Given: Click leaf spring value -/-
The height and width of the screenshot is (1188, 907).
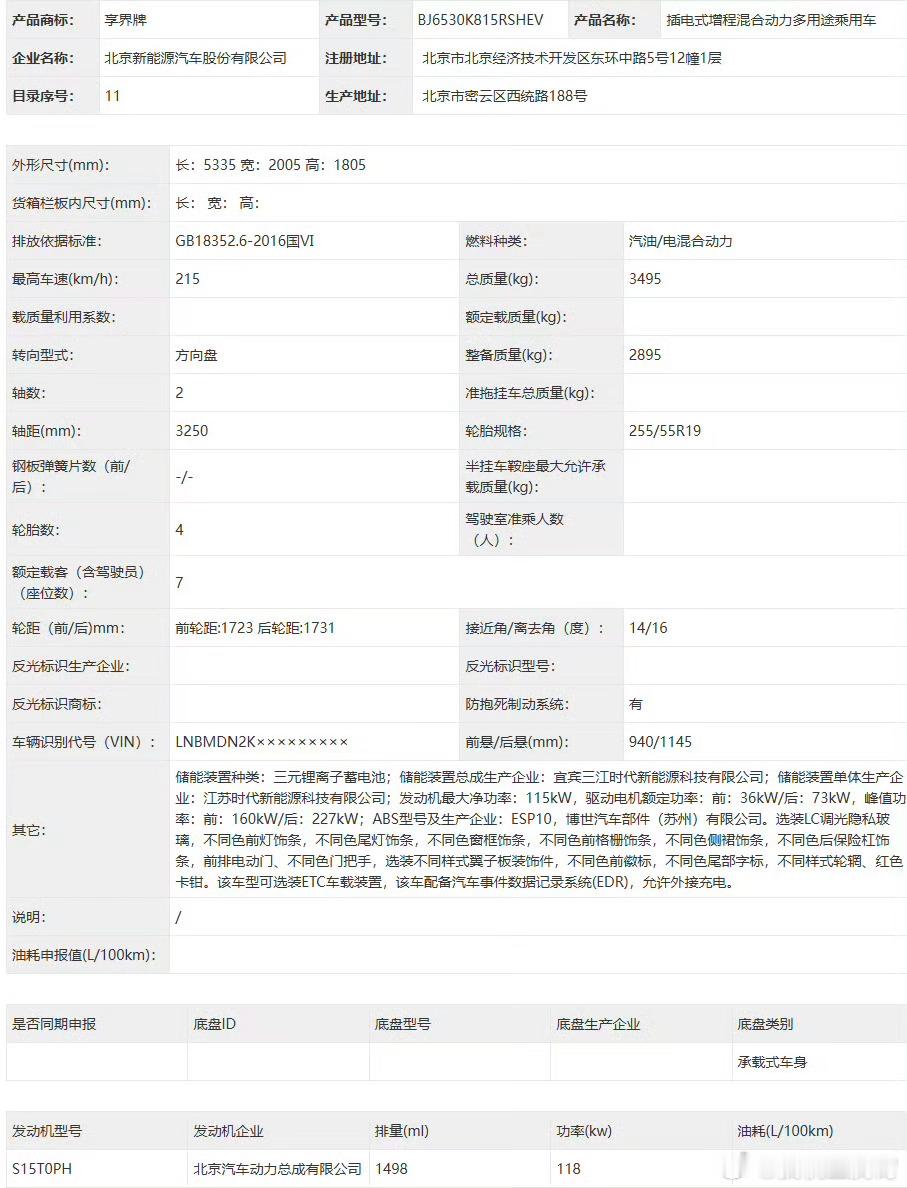Looking at the screenshot, I should [184, 477].
